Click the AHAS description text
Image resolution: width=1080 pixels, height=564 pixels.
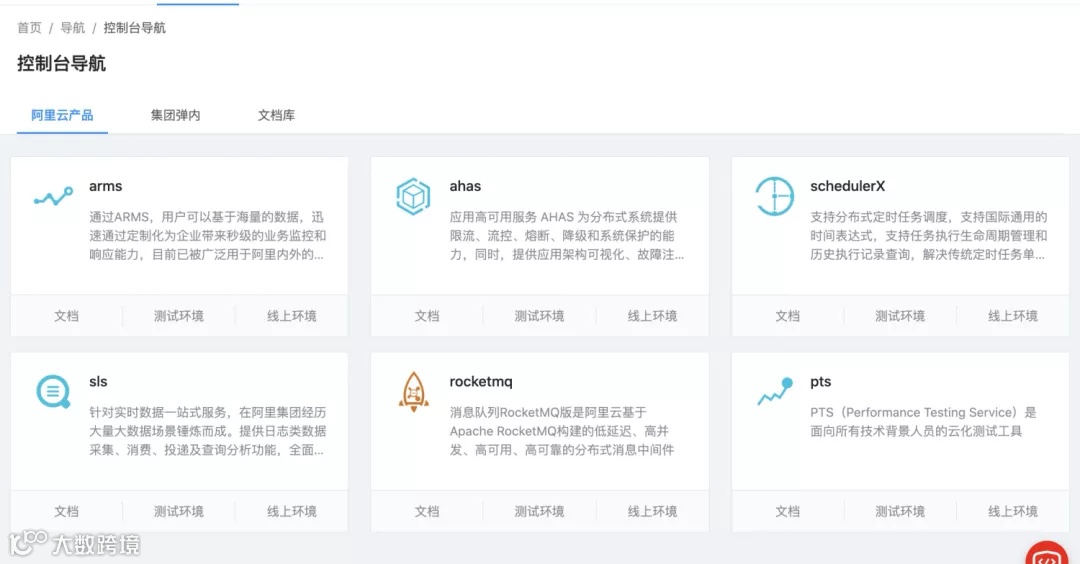[567, 236]
